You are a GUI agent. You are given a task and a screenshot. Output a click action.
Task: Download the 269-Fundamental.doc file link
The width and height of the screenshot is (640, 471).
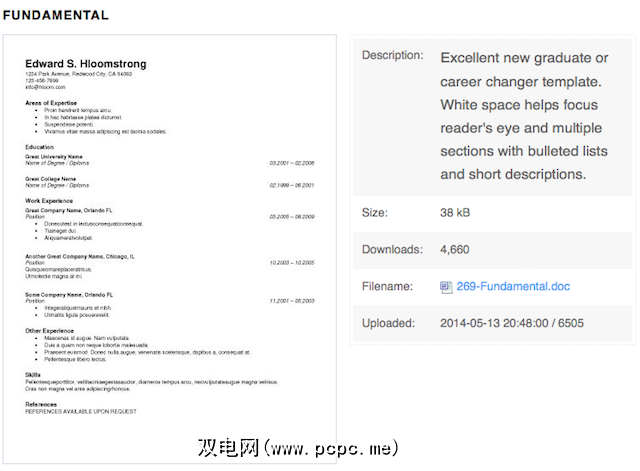point(513,287)
